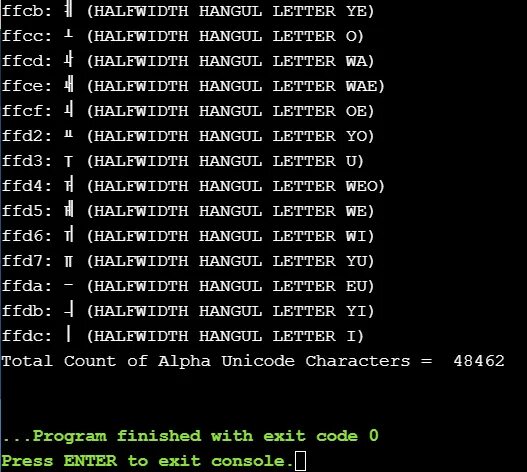Click the ffdc vertical bar glyph for letter I
The height and width of the screenshot is (472, 527).
pos(69,335)
